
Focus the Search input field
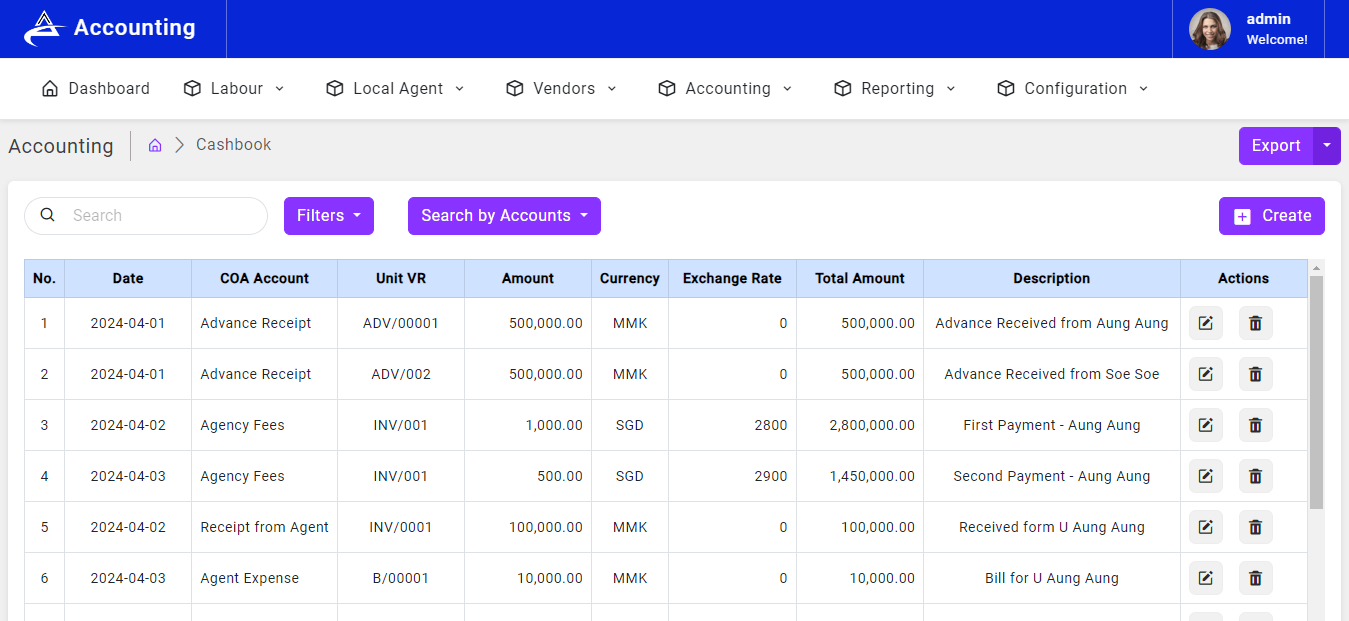160,216
